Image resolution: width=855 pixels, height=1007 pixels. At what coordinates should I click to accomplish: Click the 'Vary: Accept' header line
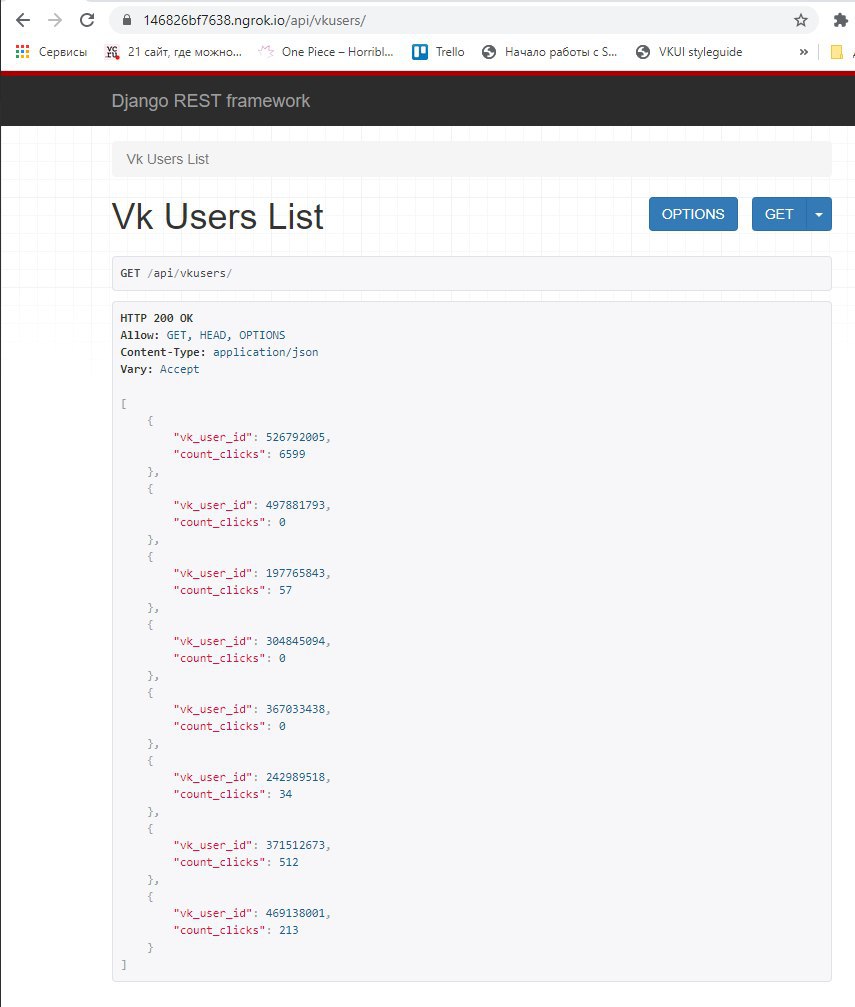point(159,369)
